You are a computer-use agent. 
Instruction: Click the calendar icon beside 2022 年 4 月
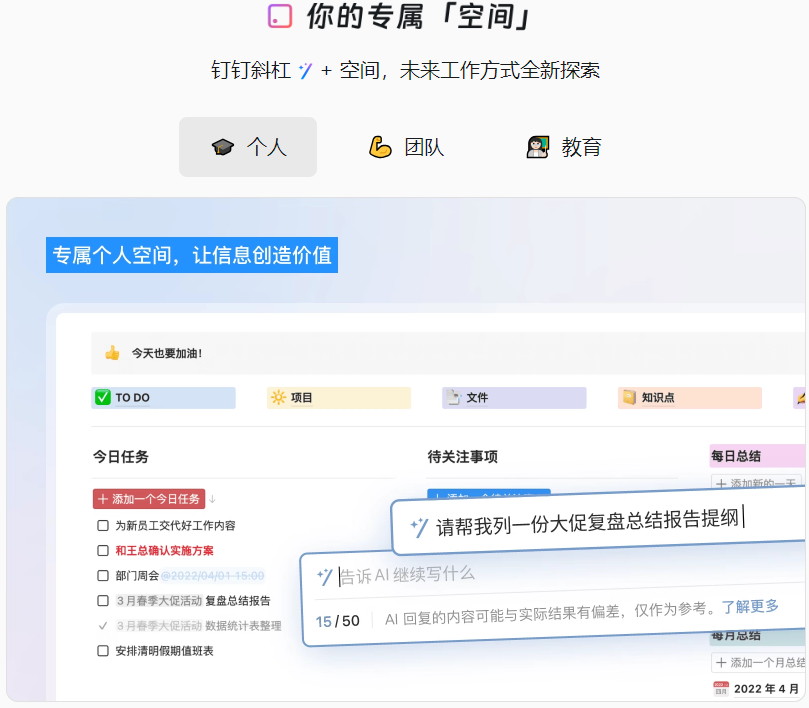pos(721,689)
